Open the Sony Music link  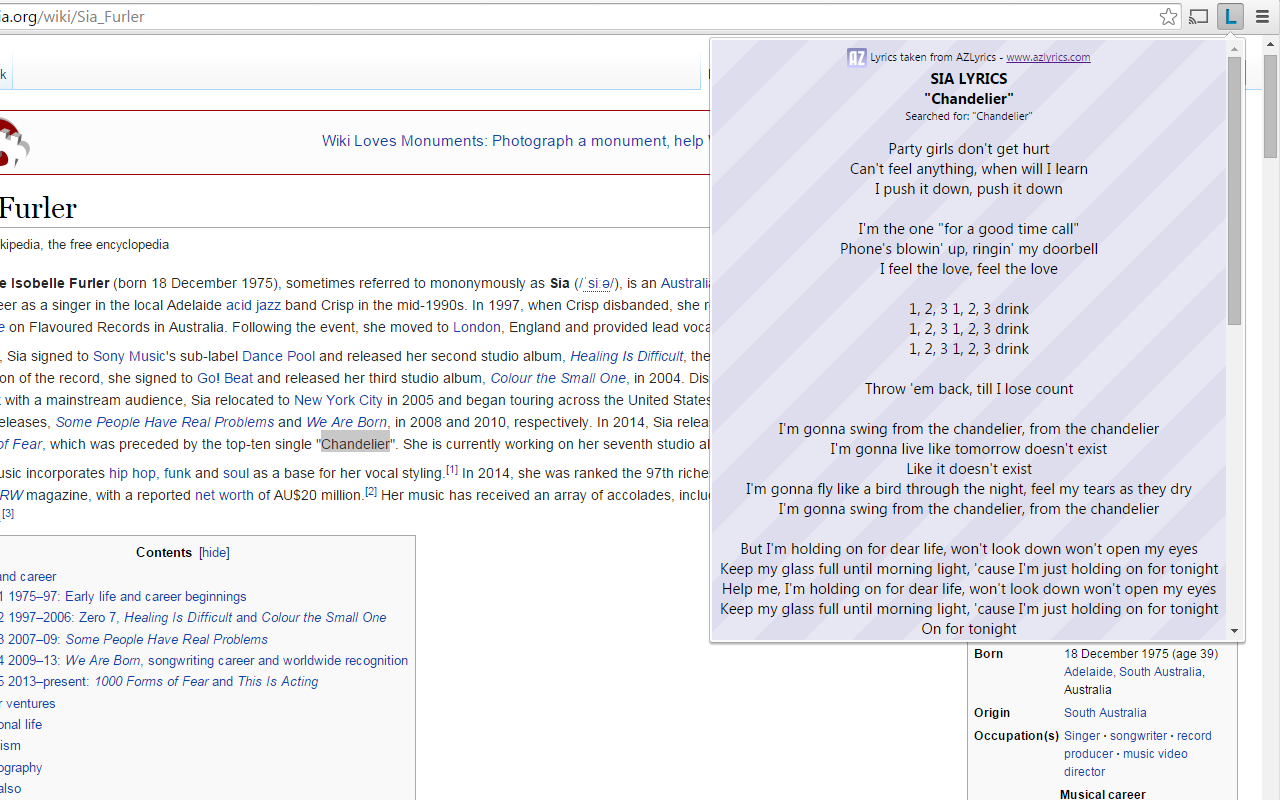(129, 356)
